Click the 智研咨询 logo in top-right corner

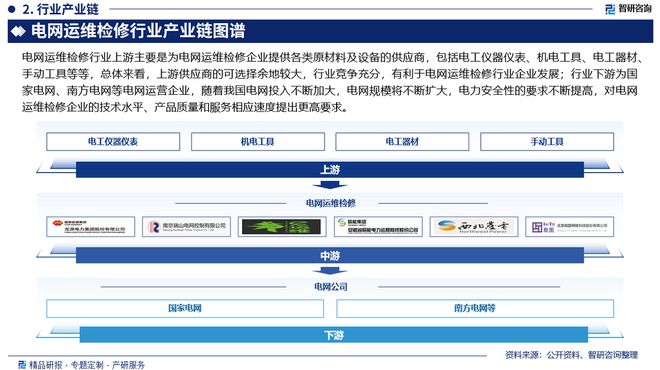[x=628, y=9]
